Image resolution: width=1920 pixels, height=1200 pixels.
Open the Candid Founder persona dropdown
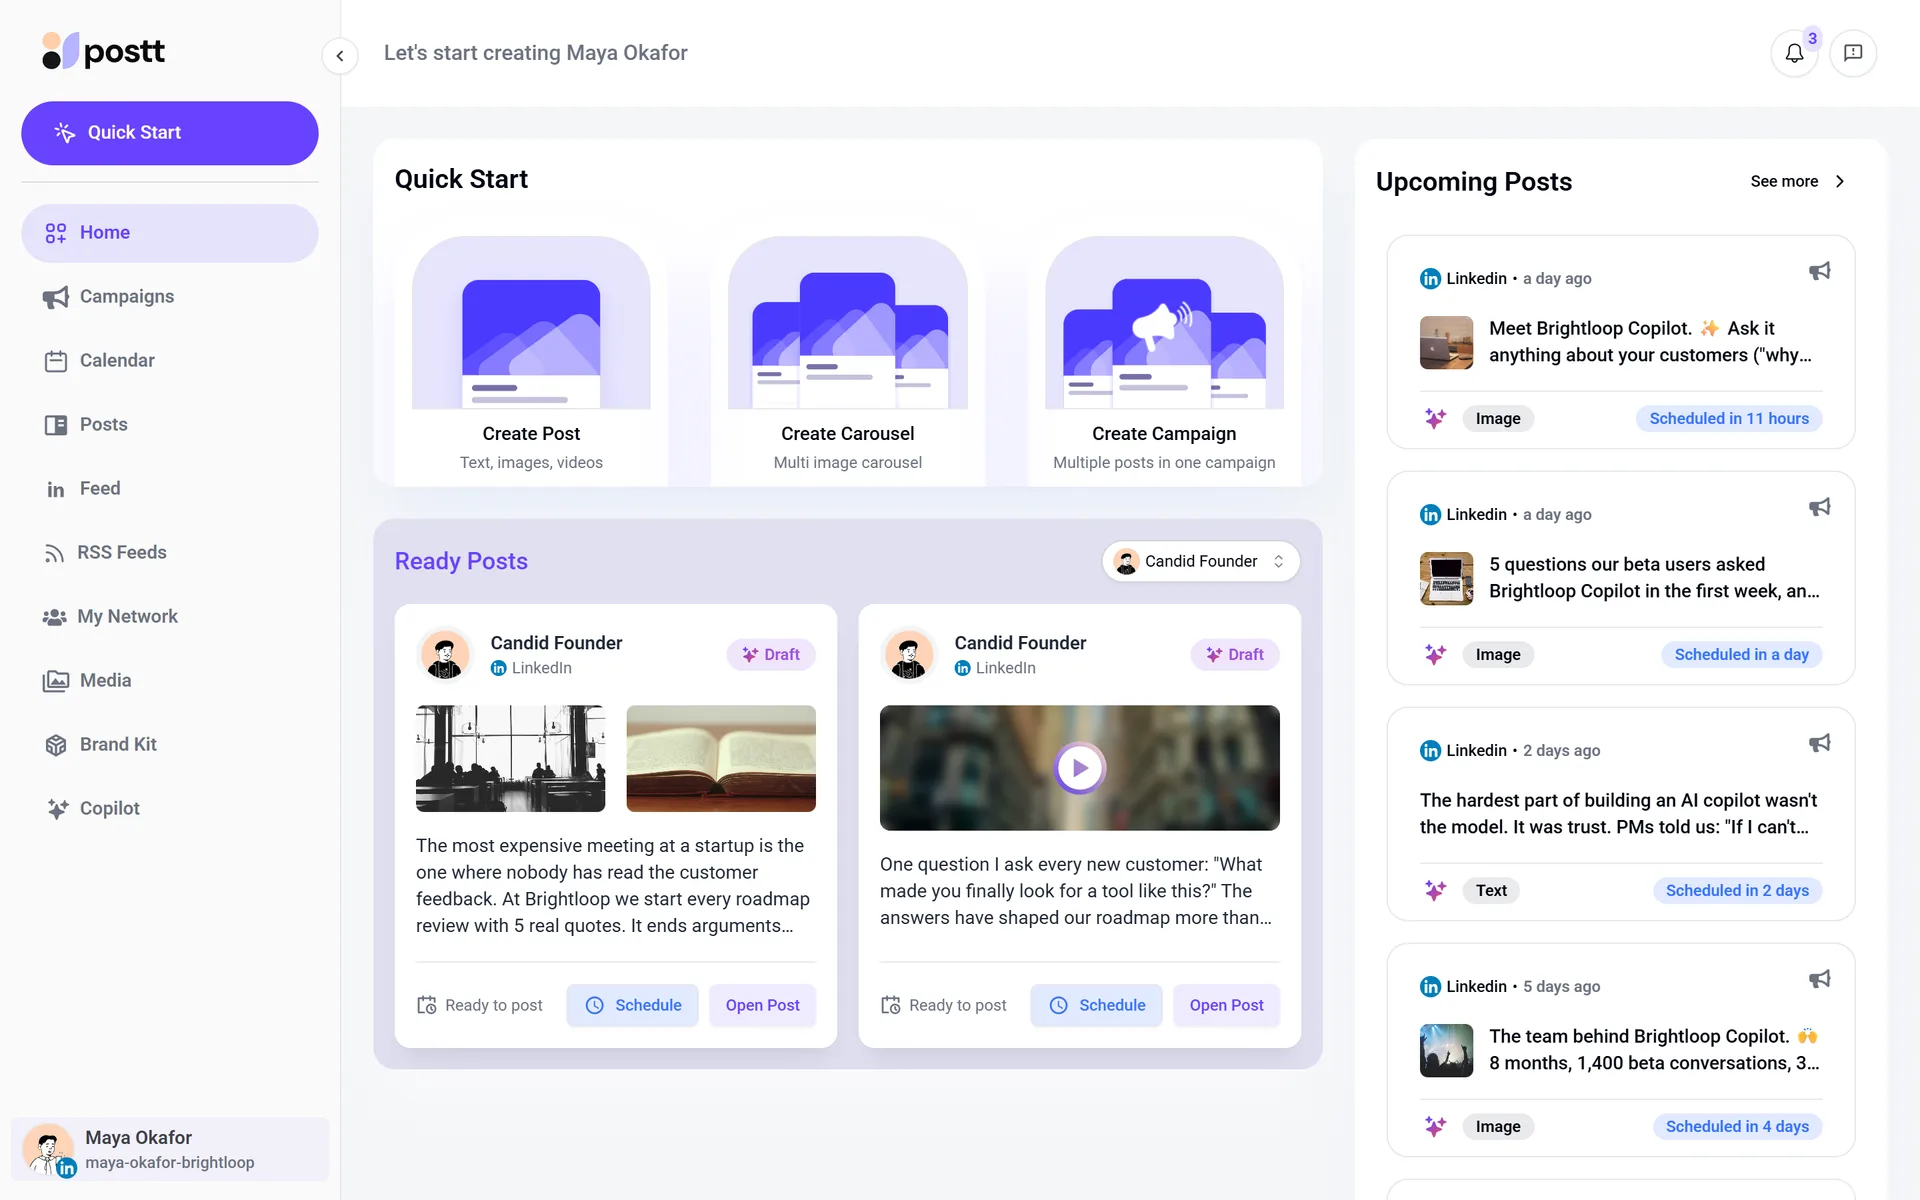(x=1200, y=562)
